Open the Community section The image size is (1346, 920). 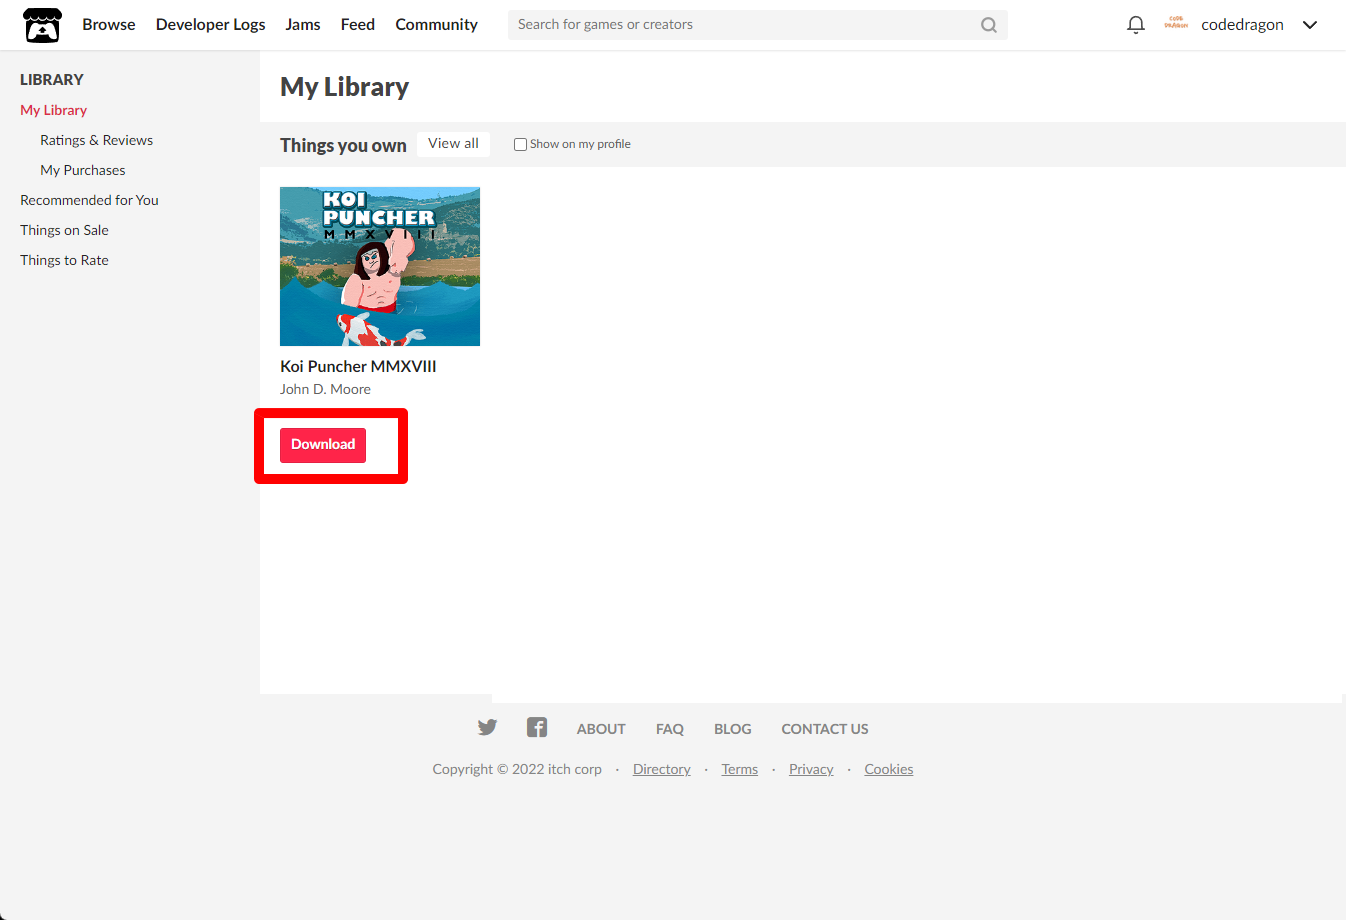click(437, 25)
